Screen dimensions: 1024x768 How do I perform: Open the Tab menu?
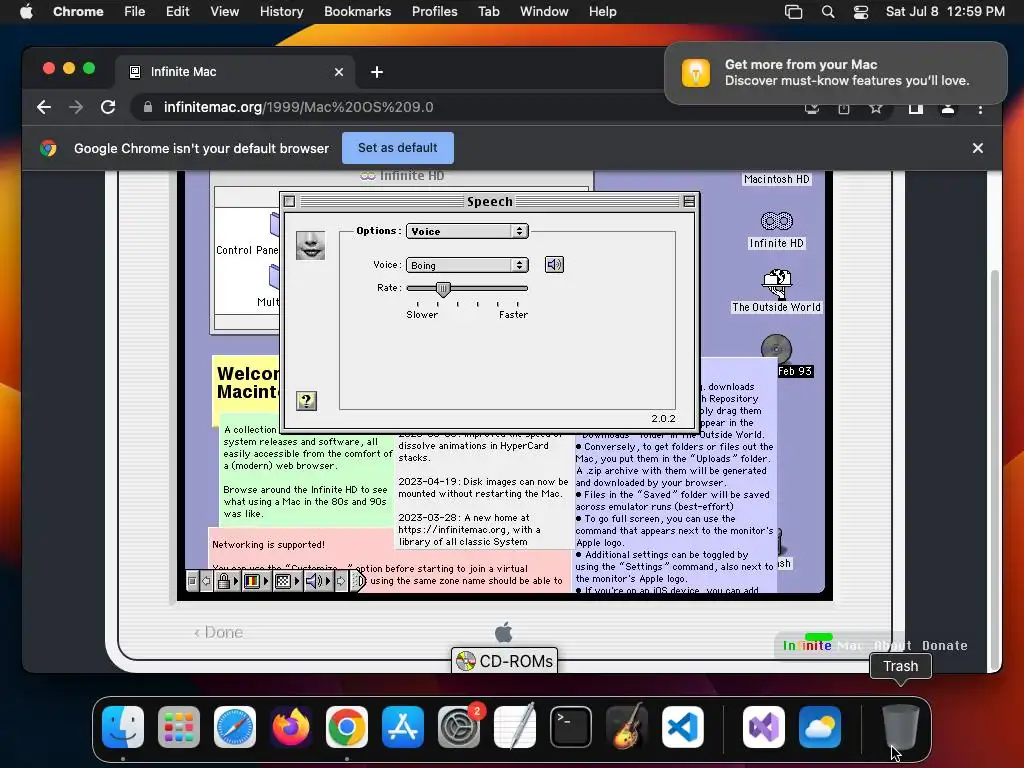pyautogui.click(x=488, y=12)
